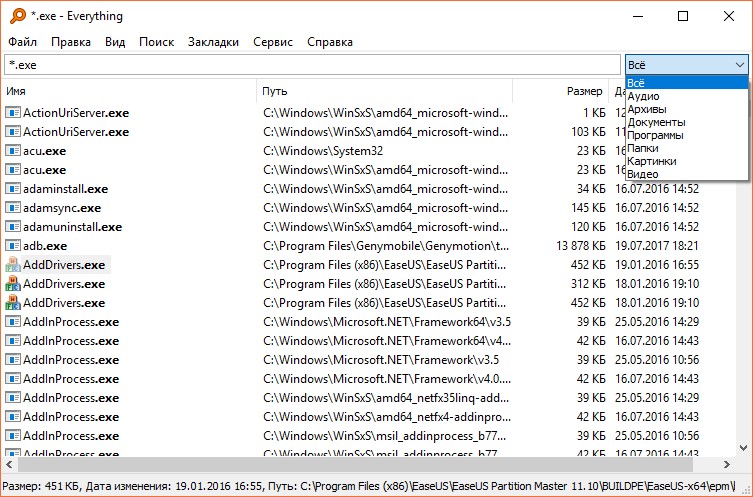Sort results by Размер column header
753x497 pixels.
(x=584, y=91)
